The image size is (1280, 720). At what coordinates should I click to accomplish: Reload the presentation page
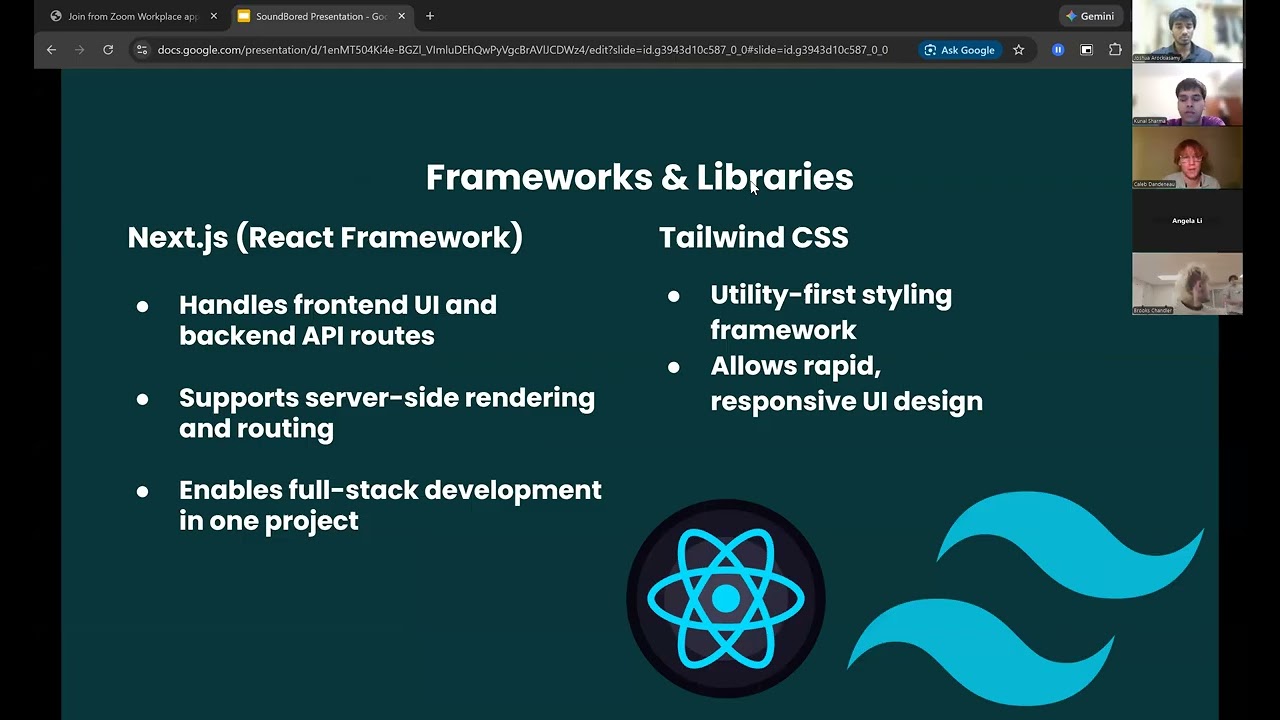tap(108, 50)
